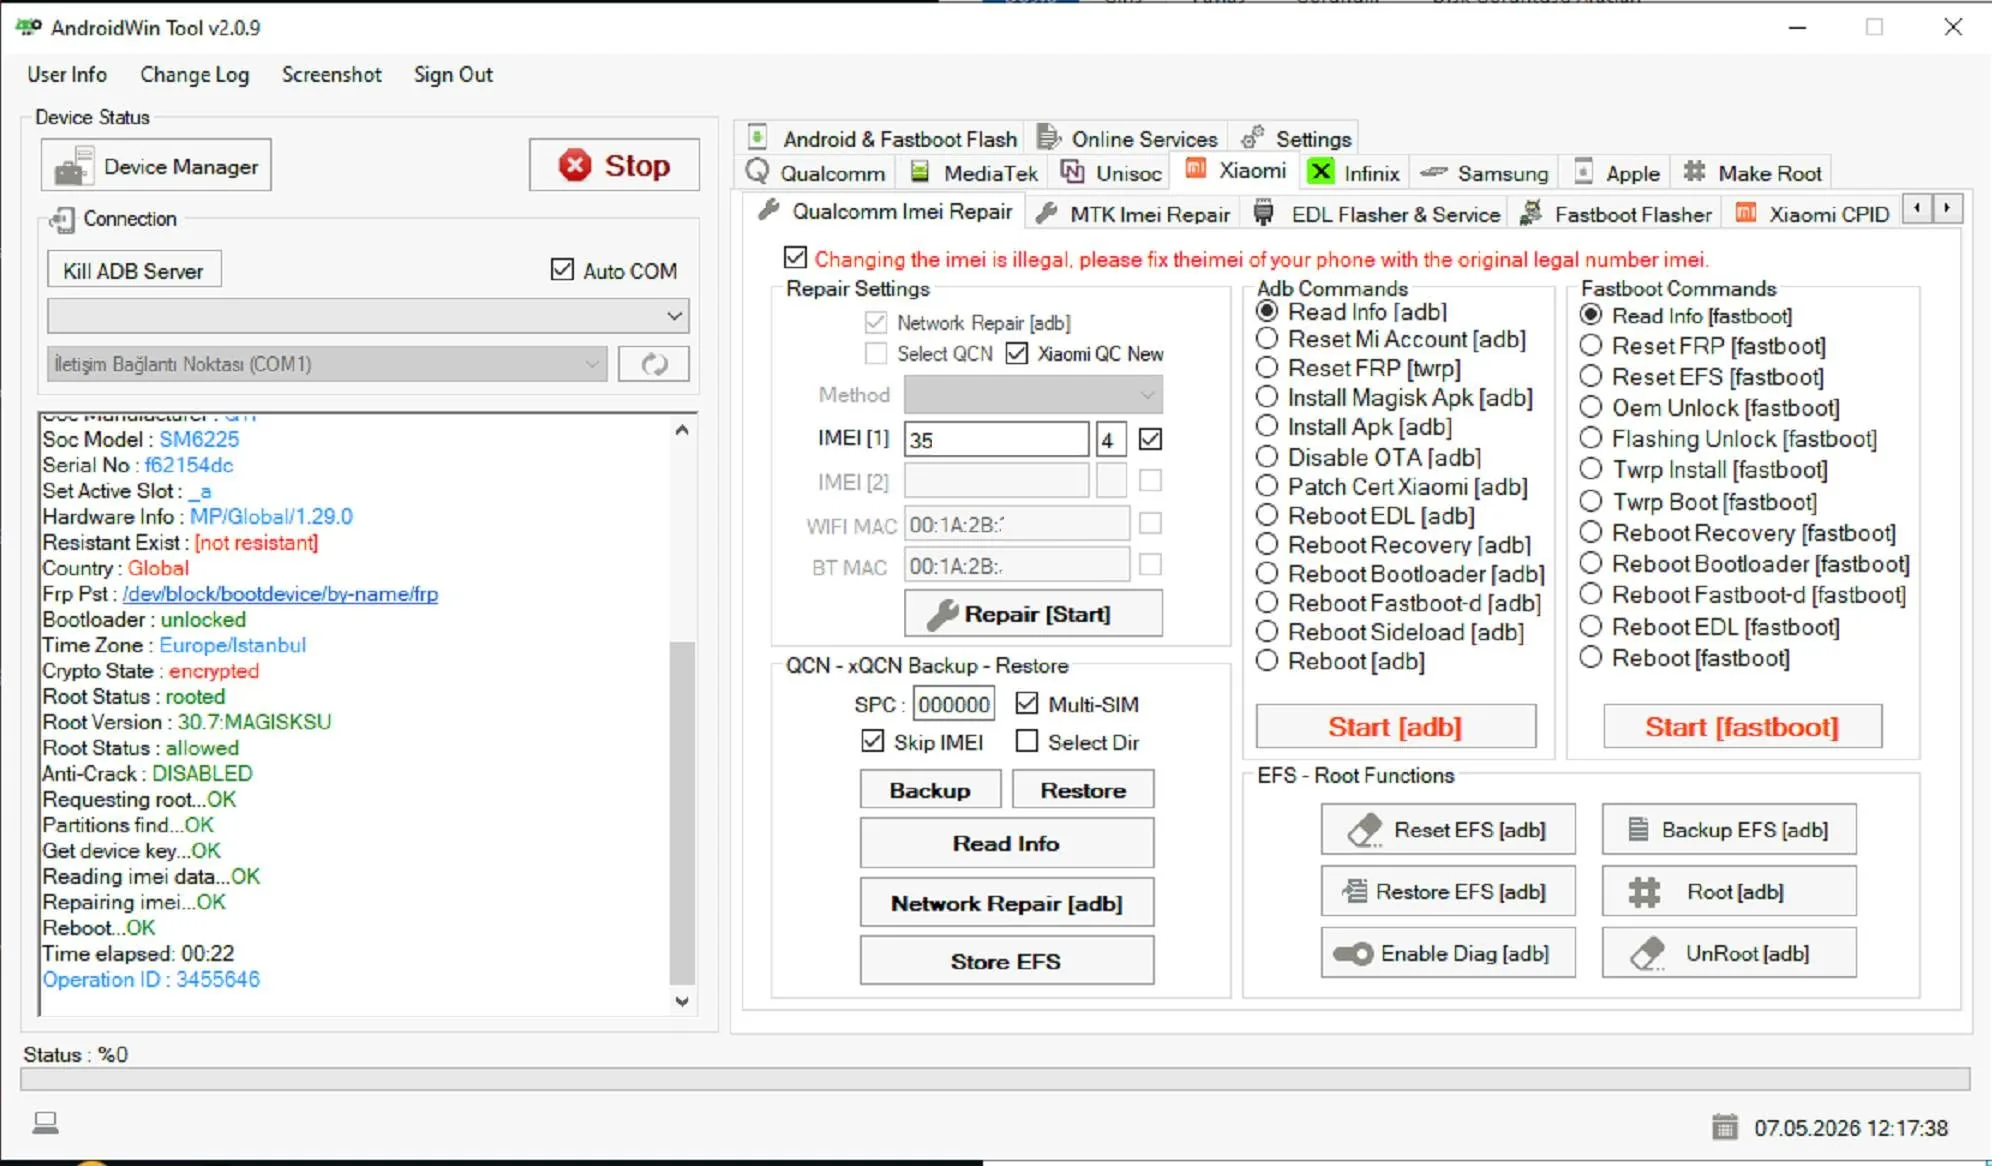Click the Enable Diag [adb] toggle icon

[x=1353, y=954]
